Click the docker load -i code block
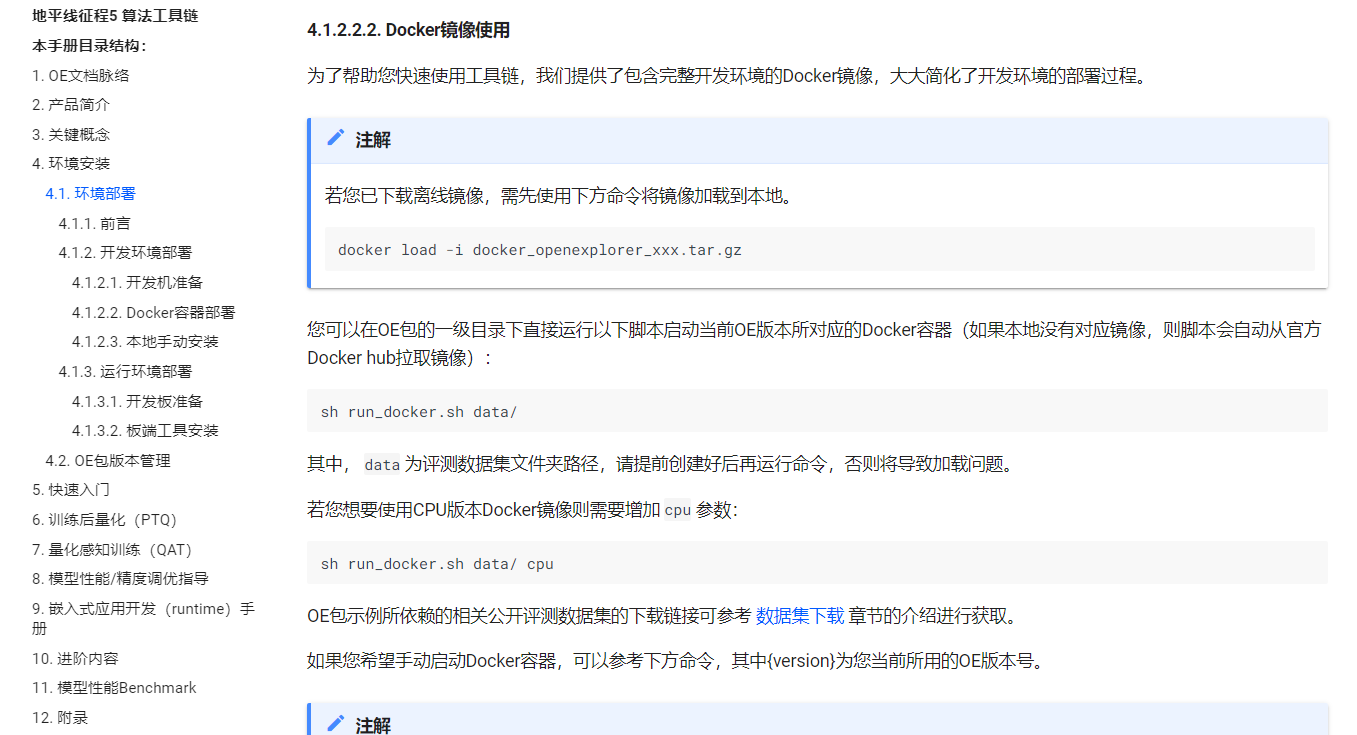 pyautogui.click(x=819, y=249)
